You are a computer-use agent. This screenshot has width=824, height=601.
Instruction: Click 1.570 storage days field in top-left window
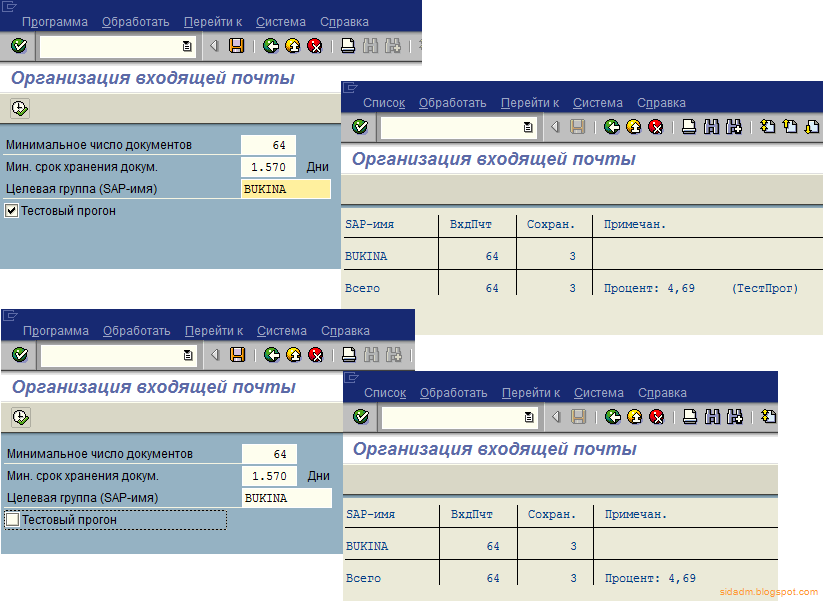click(x=269, y=167)
